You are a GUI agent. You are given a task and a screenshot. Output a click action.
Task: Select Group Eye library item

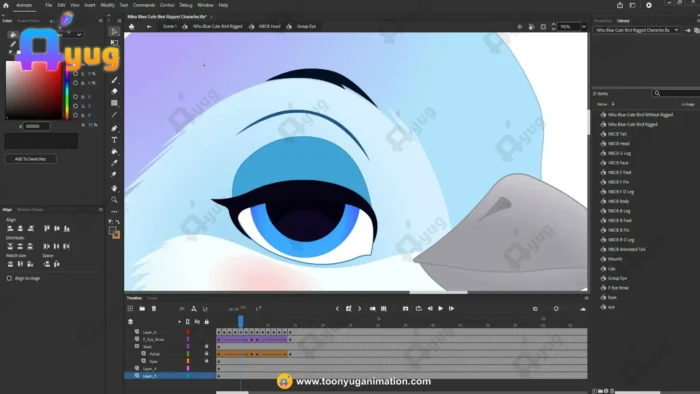(x=617, y=278)
